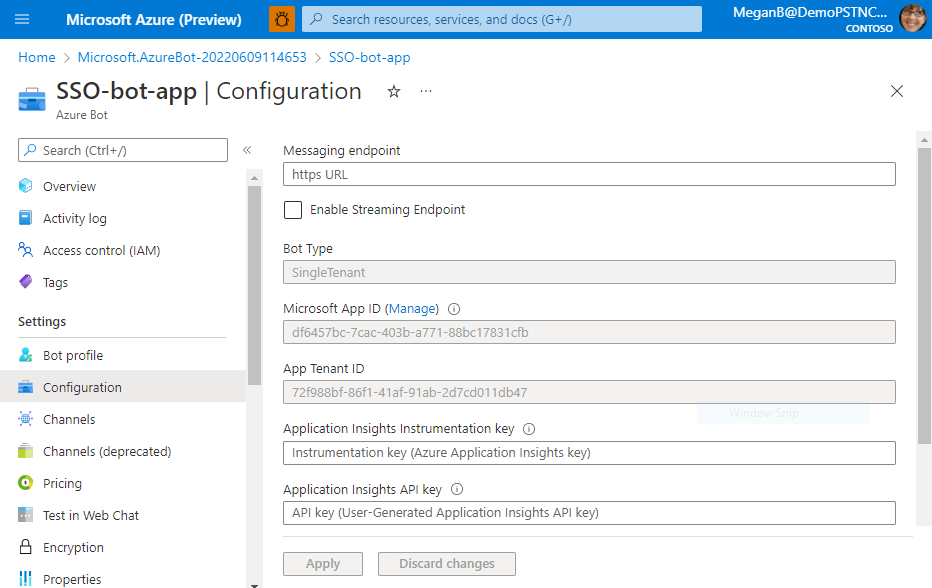Collapse the left sidebar with chevrons
The image size is (932, 588).
click(247, 150)
